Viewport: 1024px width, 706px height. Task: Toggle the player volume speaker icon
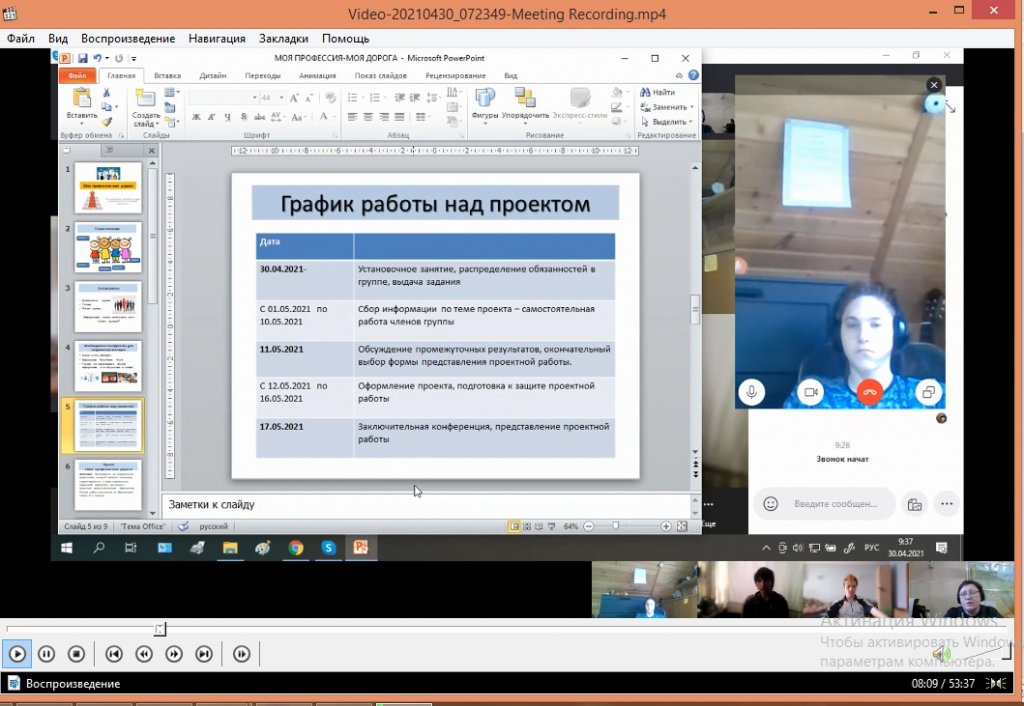coord(940,655)
